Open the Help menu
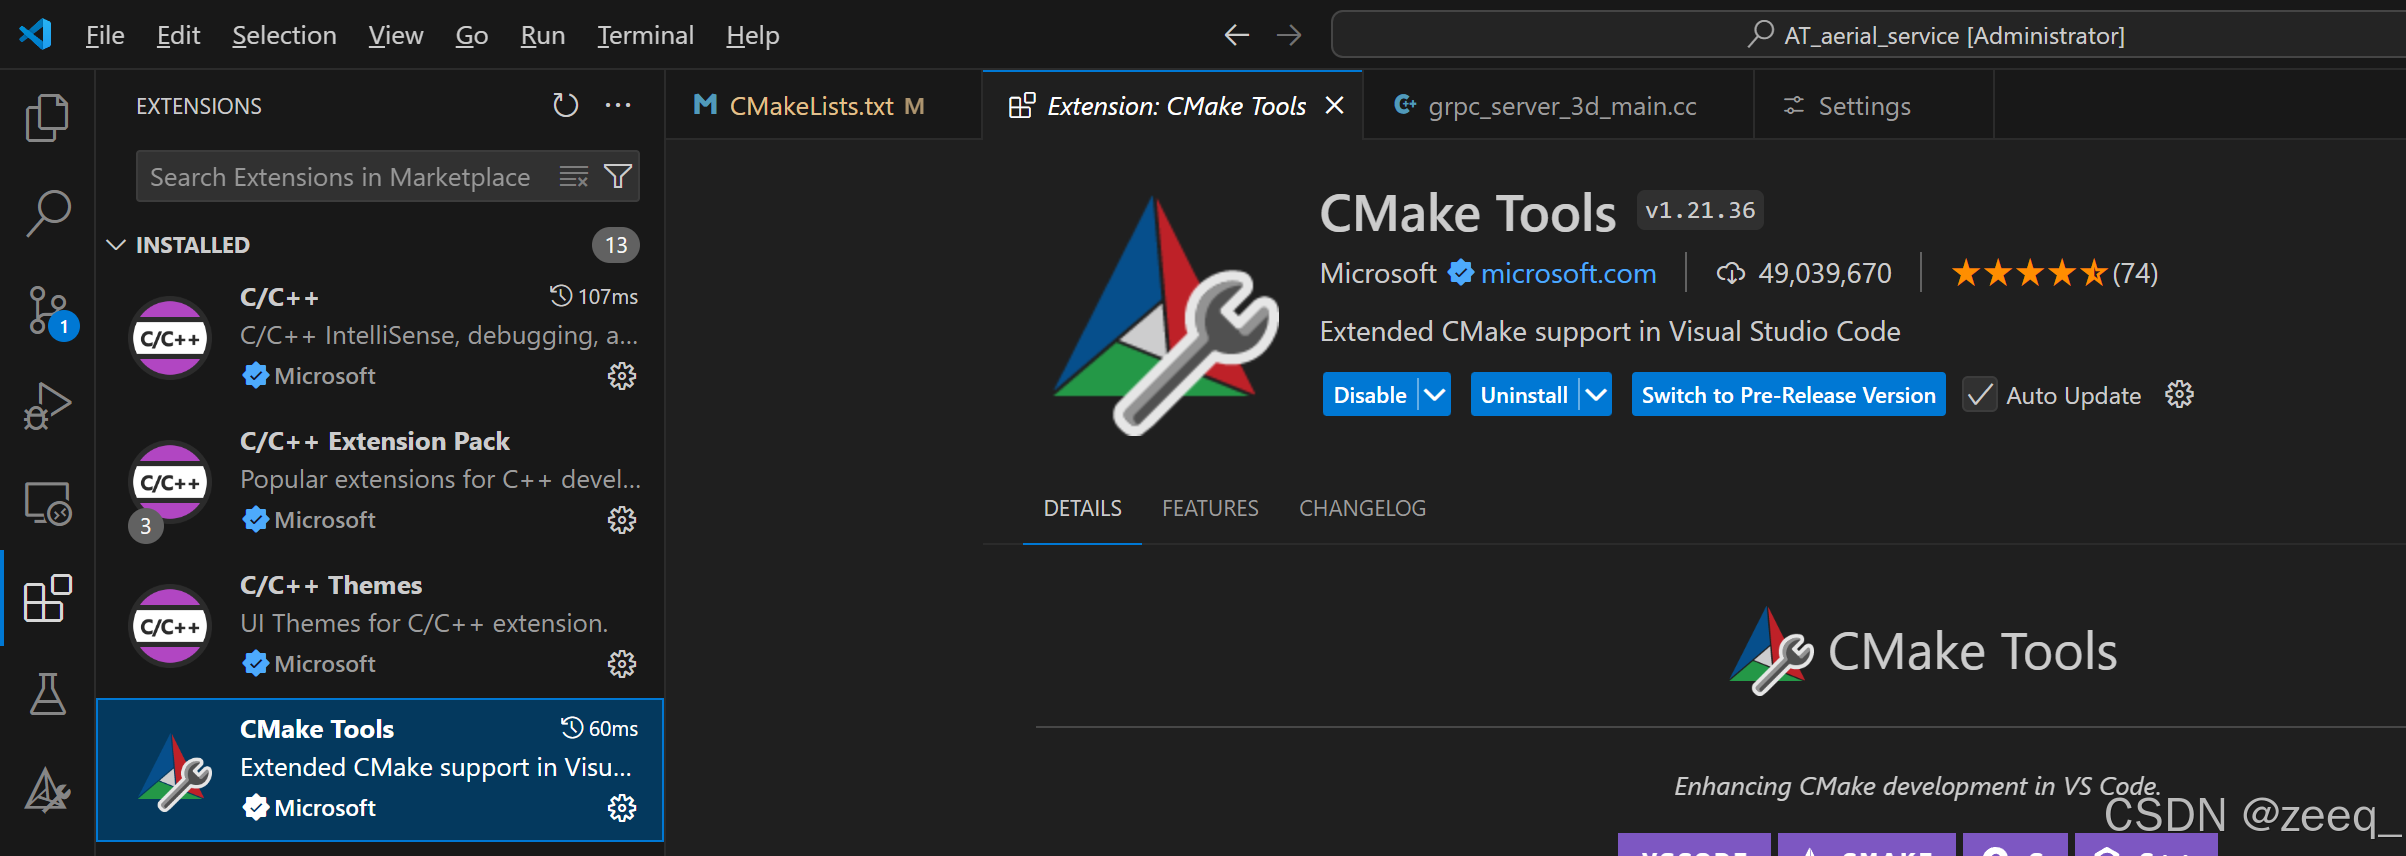Viewport: 2406px width, 856px height. tap(753, 36)
